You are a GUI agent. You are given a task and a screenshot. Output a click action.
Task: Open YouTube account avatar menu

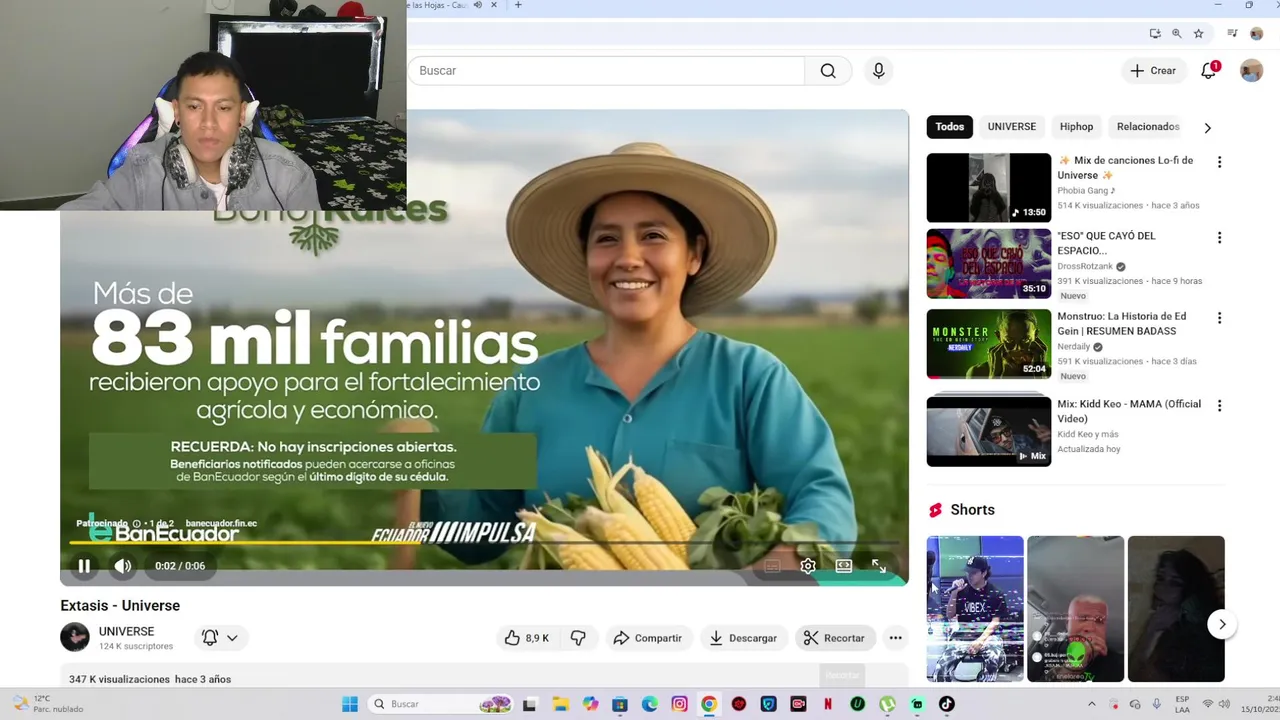click(x=1251, y=71)
